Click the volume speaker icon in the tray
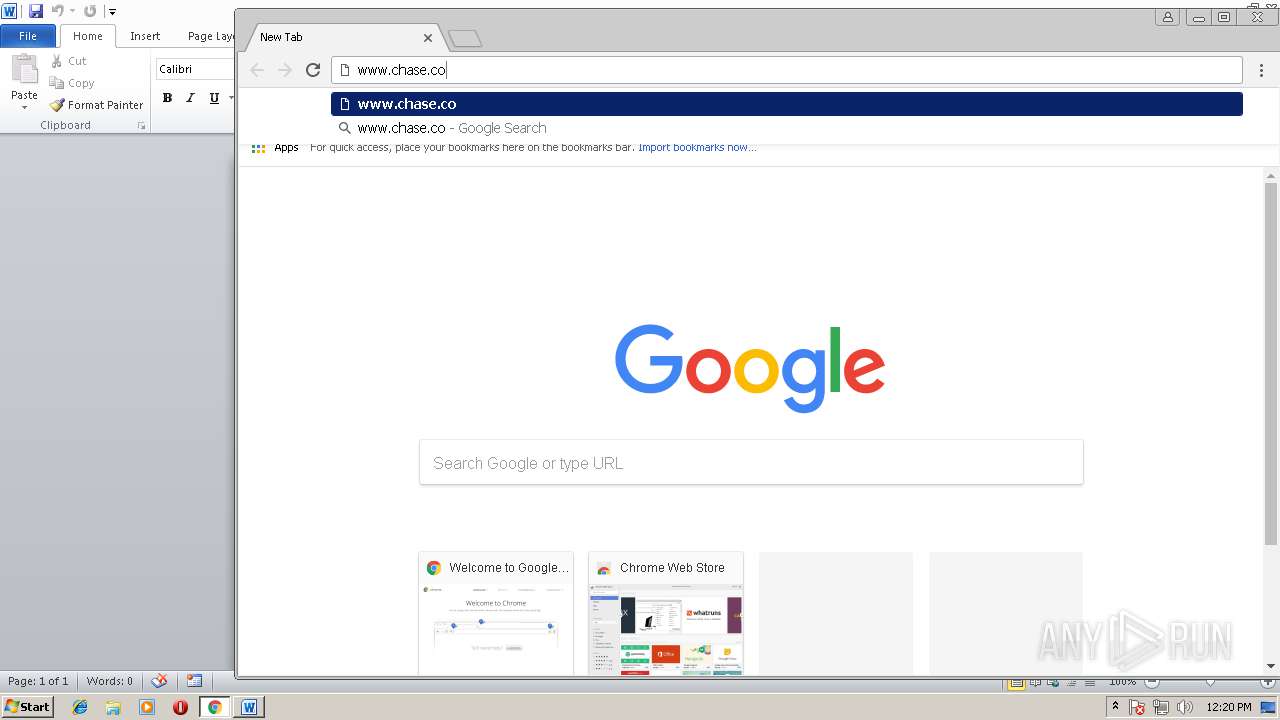1280x720 pixels. [x=1185, y=707]
